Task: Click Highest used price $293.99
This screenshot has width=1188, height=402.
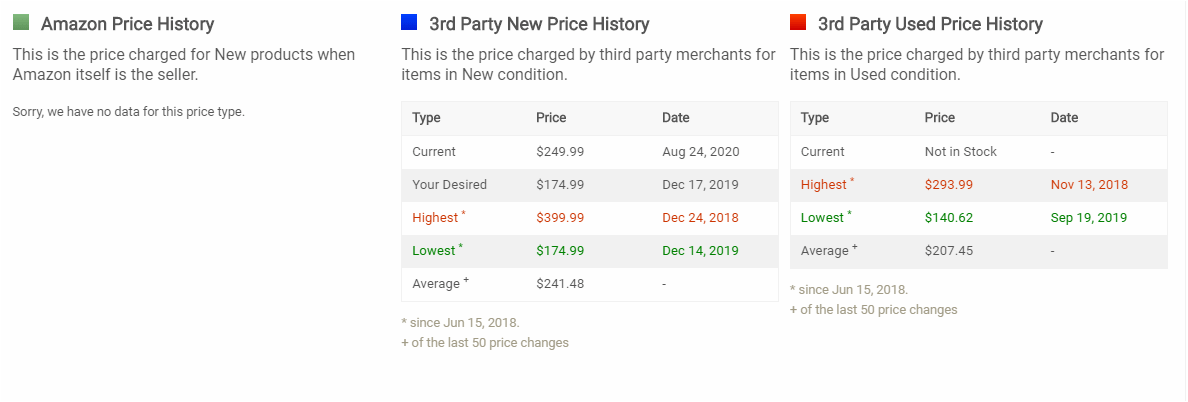Action: tap(949, 185)
